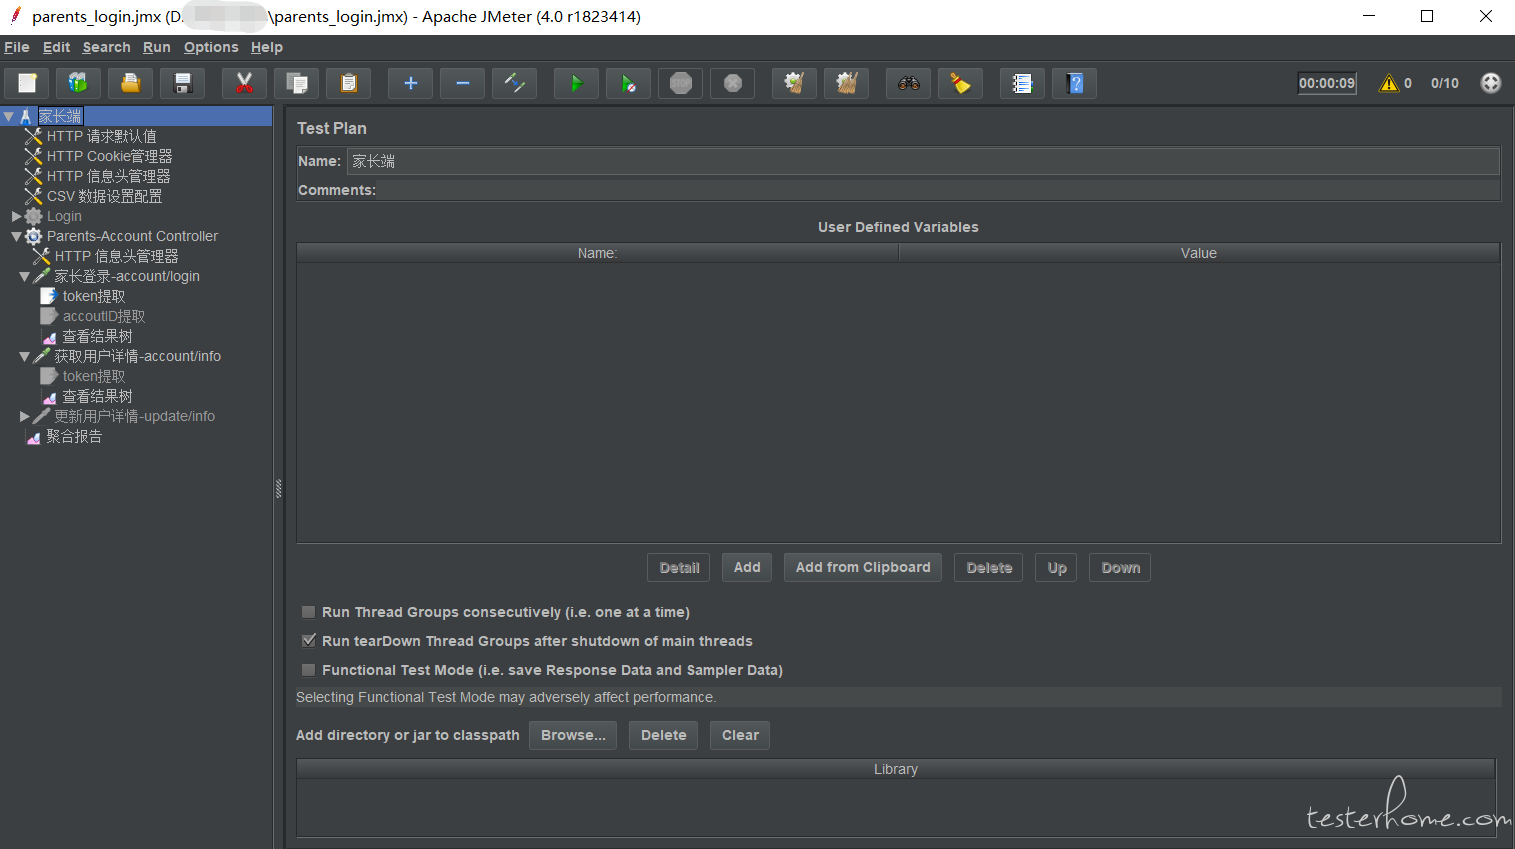1515x849 pixels.
Task: Open the Function Helper dialog icon
Action: pyautogui.click(x=1022, y=83)
